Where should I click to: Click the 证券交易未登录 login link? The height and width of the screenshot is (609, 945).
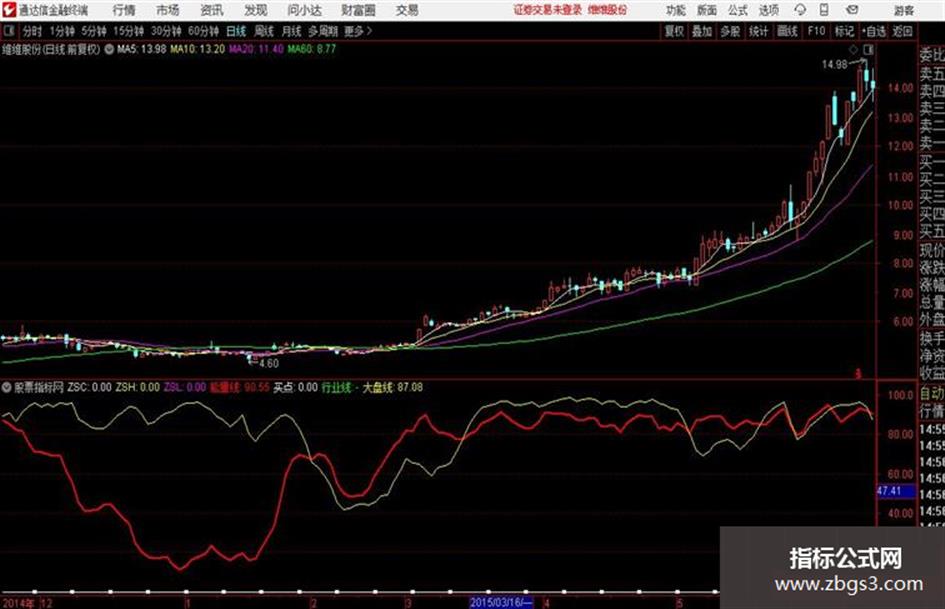pos(548,10)
